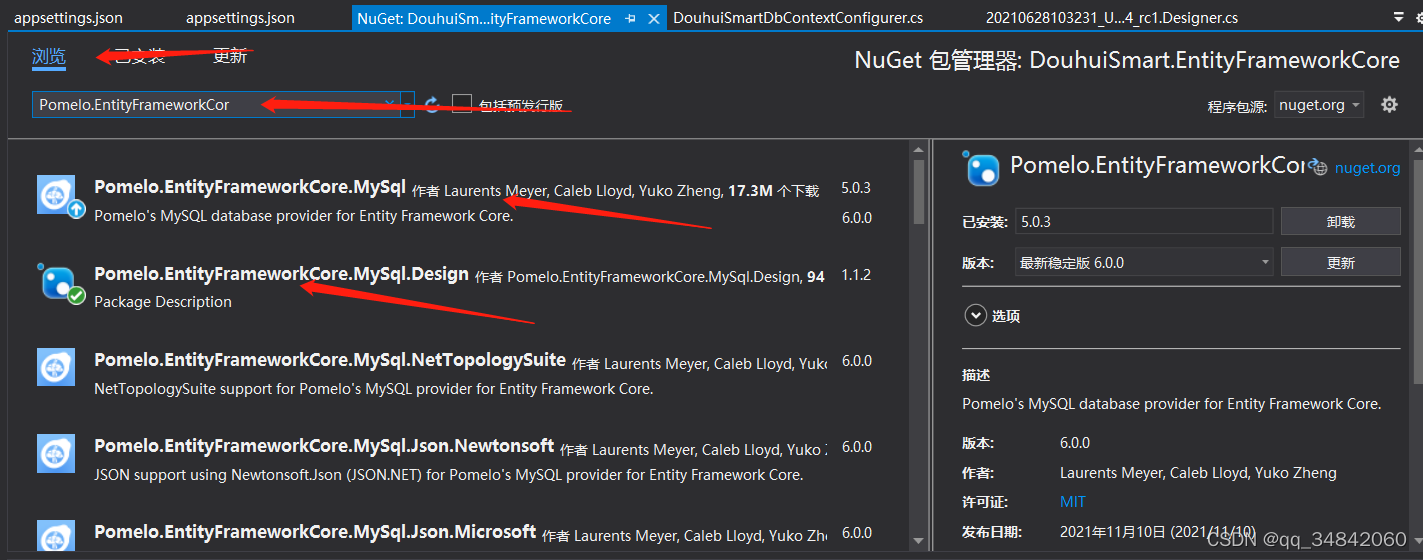Select Pomelo.EntityFrameworkCore.MySql.NetTopologySuite package title
This screenshot has height=560, width=1423.
[330, 360]
